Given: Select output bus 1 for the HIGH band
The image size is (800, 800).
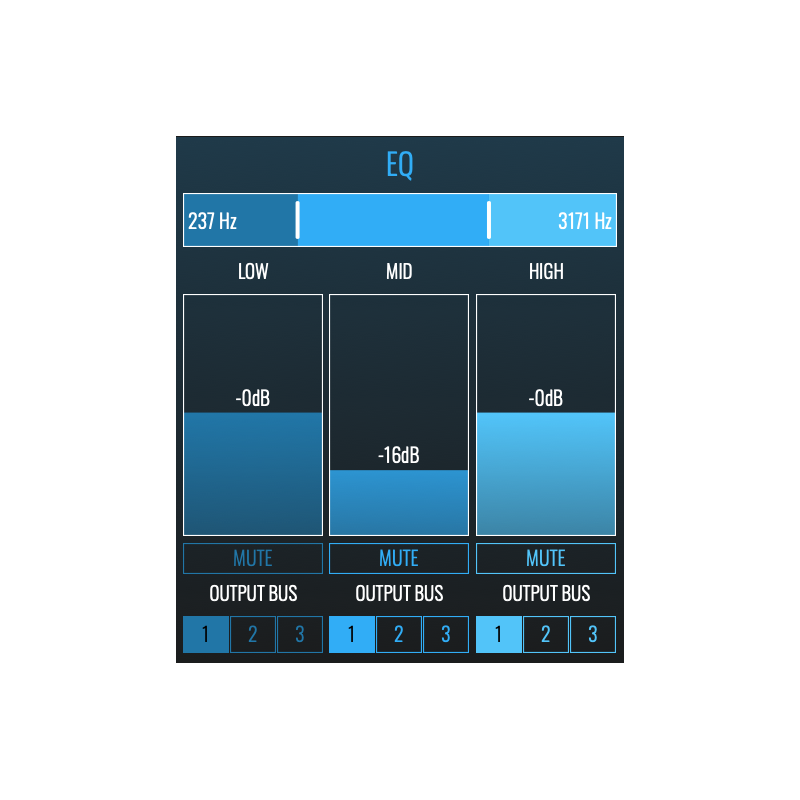Looking at the screenshot, I should pyautogui.click(x=499, y=634).
